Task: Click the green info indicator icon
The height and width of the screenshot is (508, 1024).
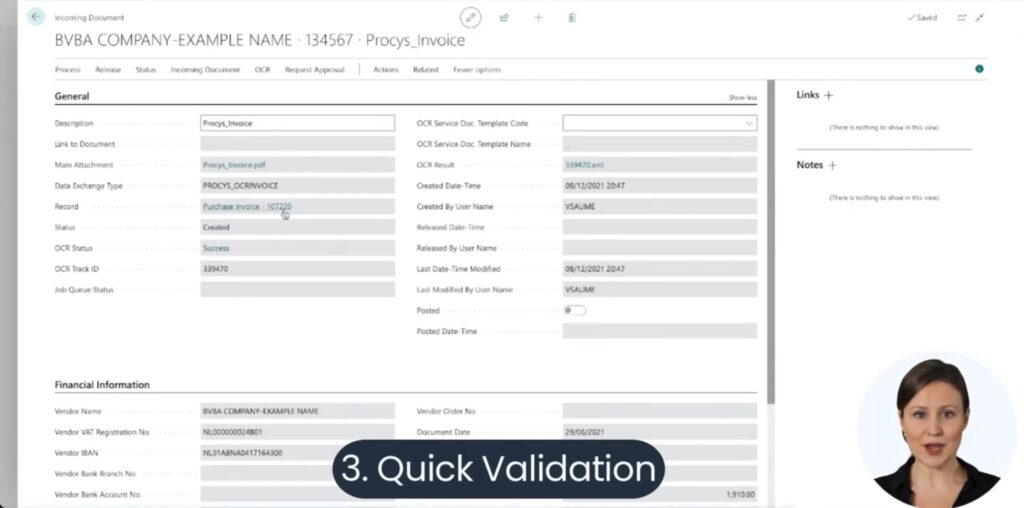Action: pyautogui.click(x=979, y=69)
